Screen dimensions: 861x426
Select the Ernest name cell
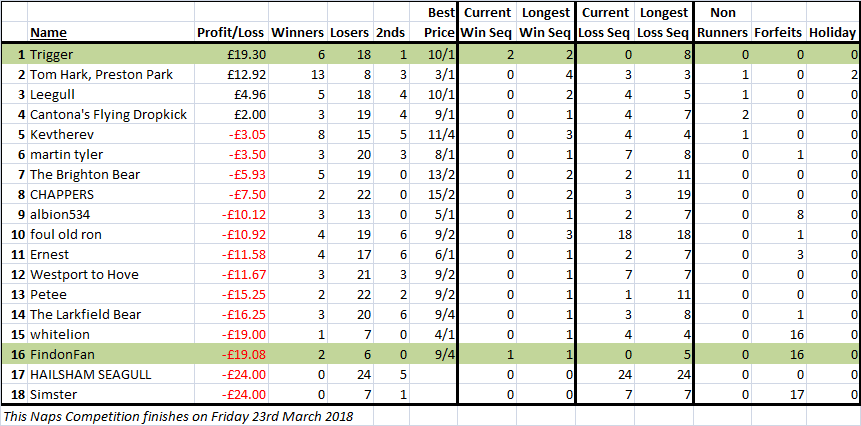111,255
